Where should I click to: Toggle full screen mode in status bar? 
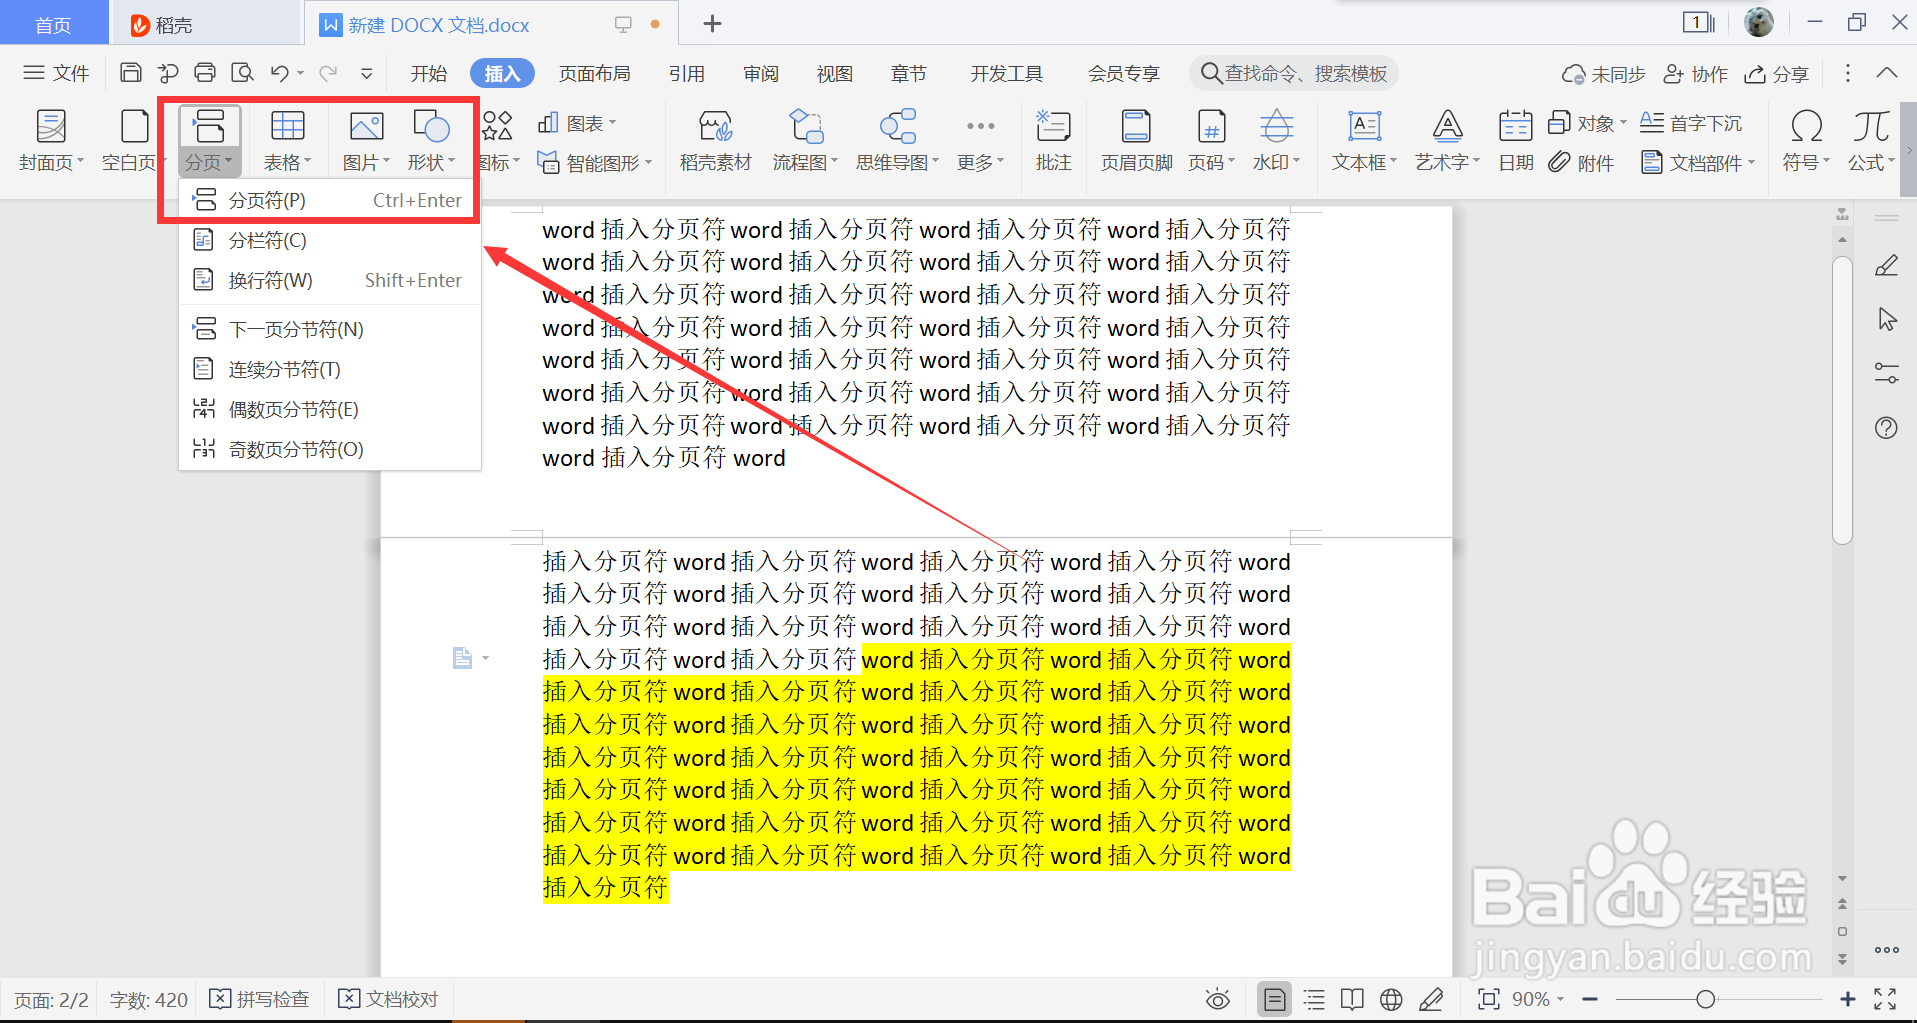pos(1885,999)
